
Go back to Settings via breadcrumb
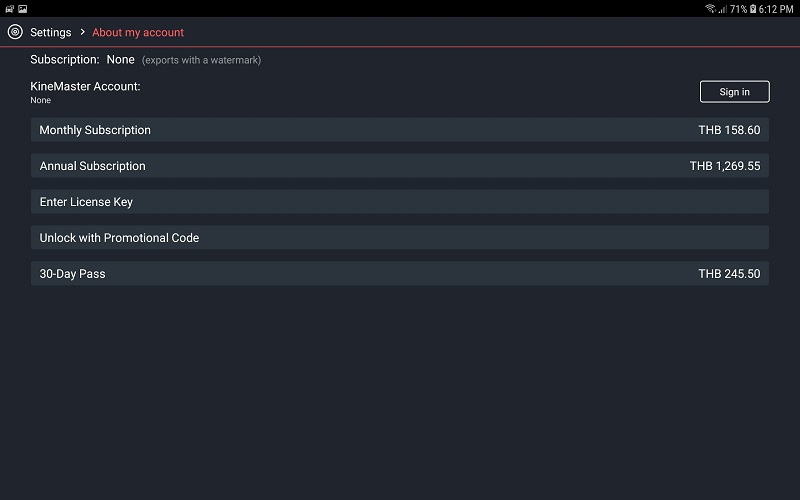coord(50,32)
